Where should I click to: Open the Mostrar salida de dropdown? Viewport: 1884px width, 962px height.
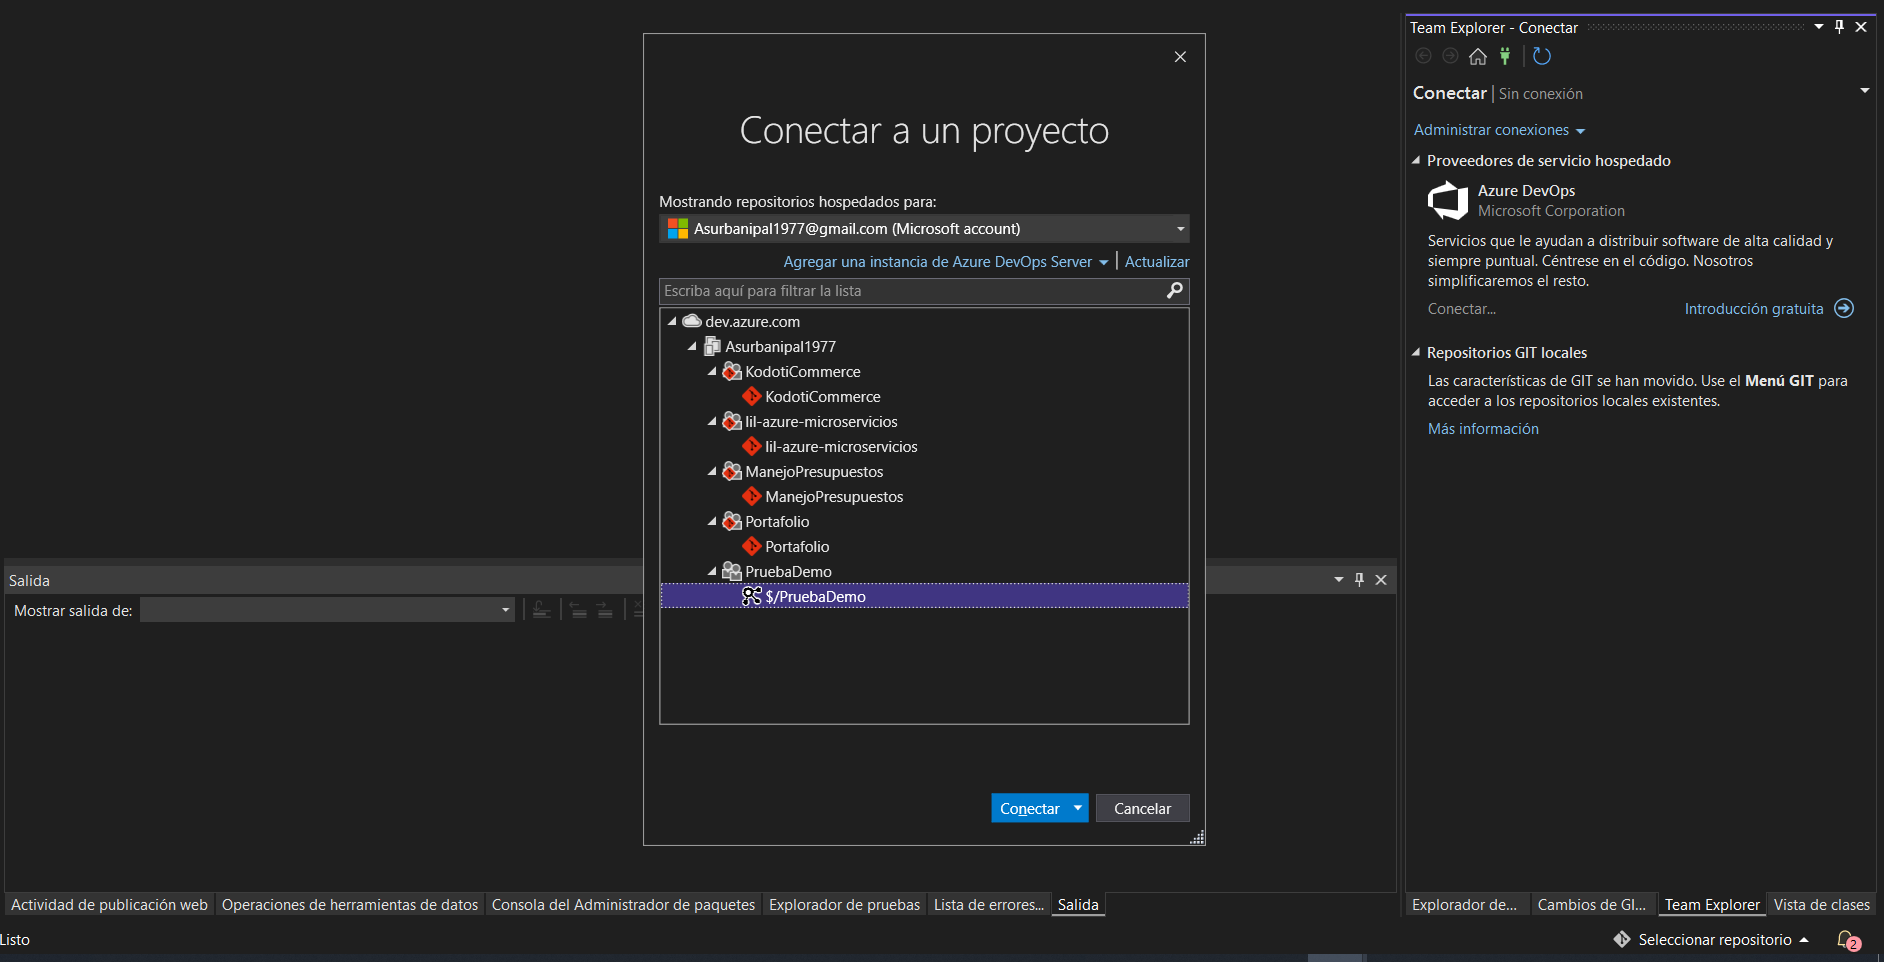click(504, 610)
